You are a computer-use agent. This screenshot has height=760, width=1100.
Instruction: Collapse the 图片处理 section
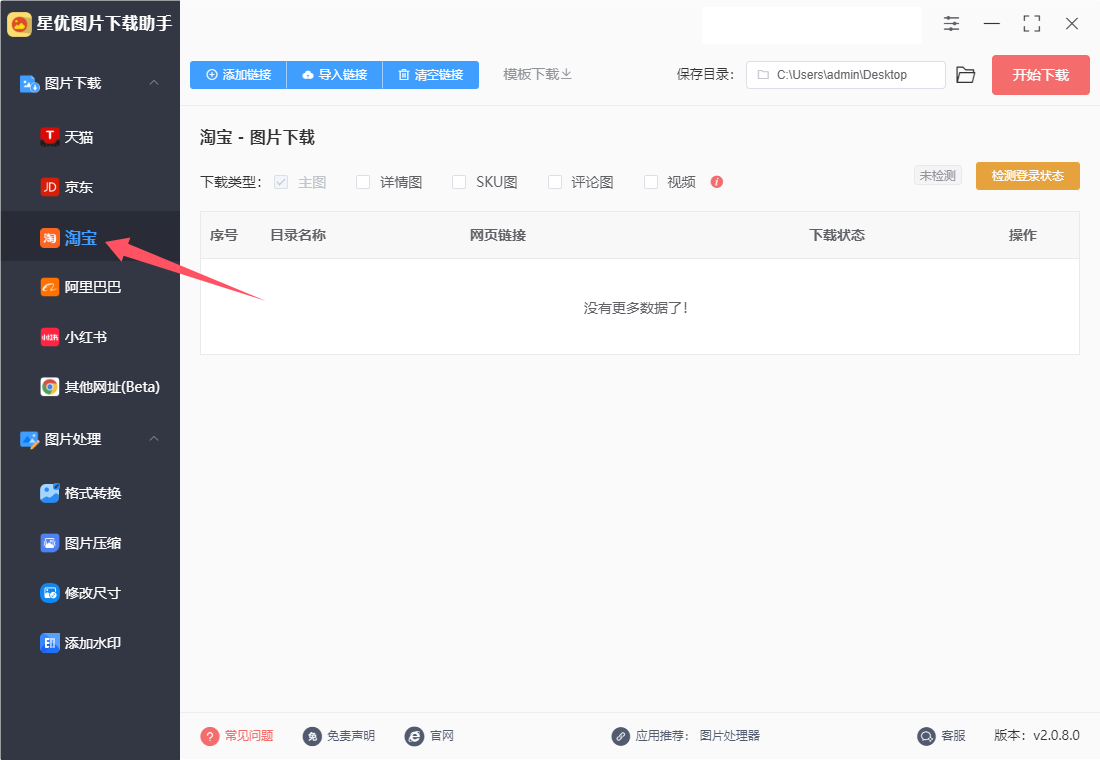click(154, 439)
